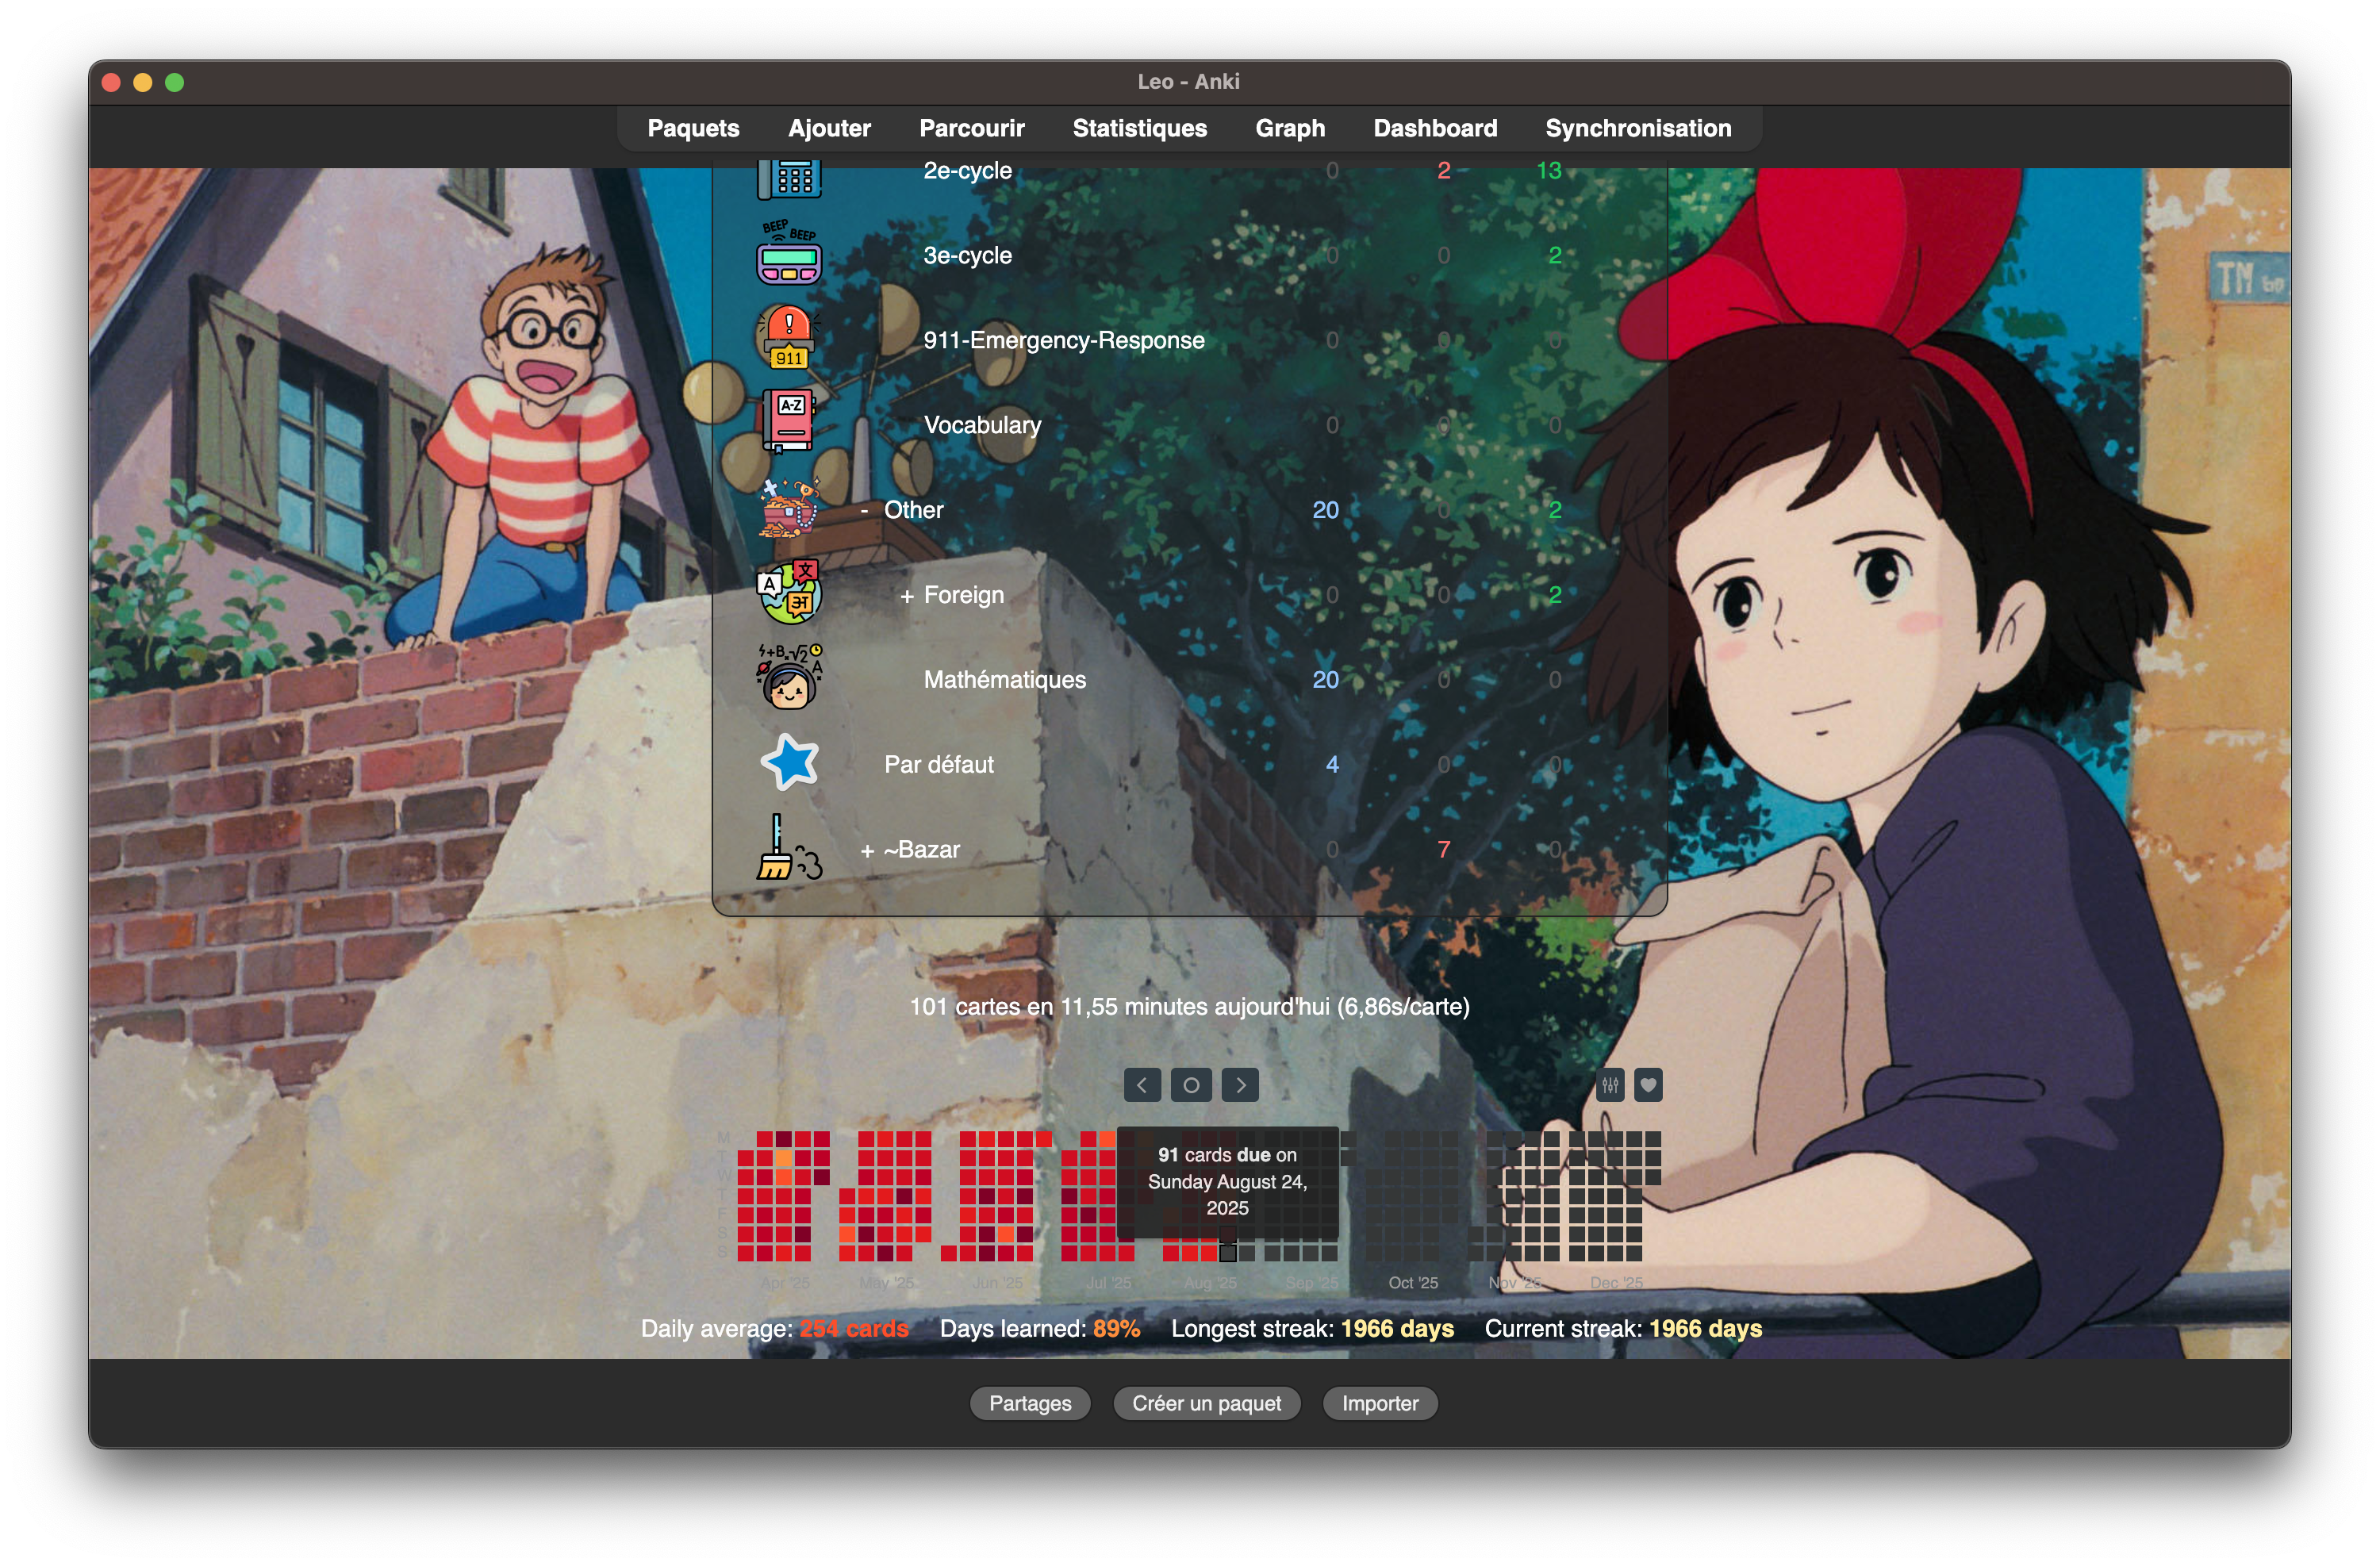Select the 3e-cycle deck name
Viewport: 2380px width, 1566px height.
[x=967, y=255]
